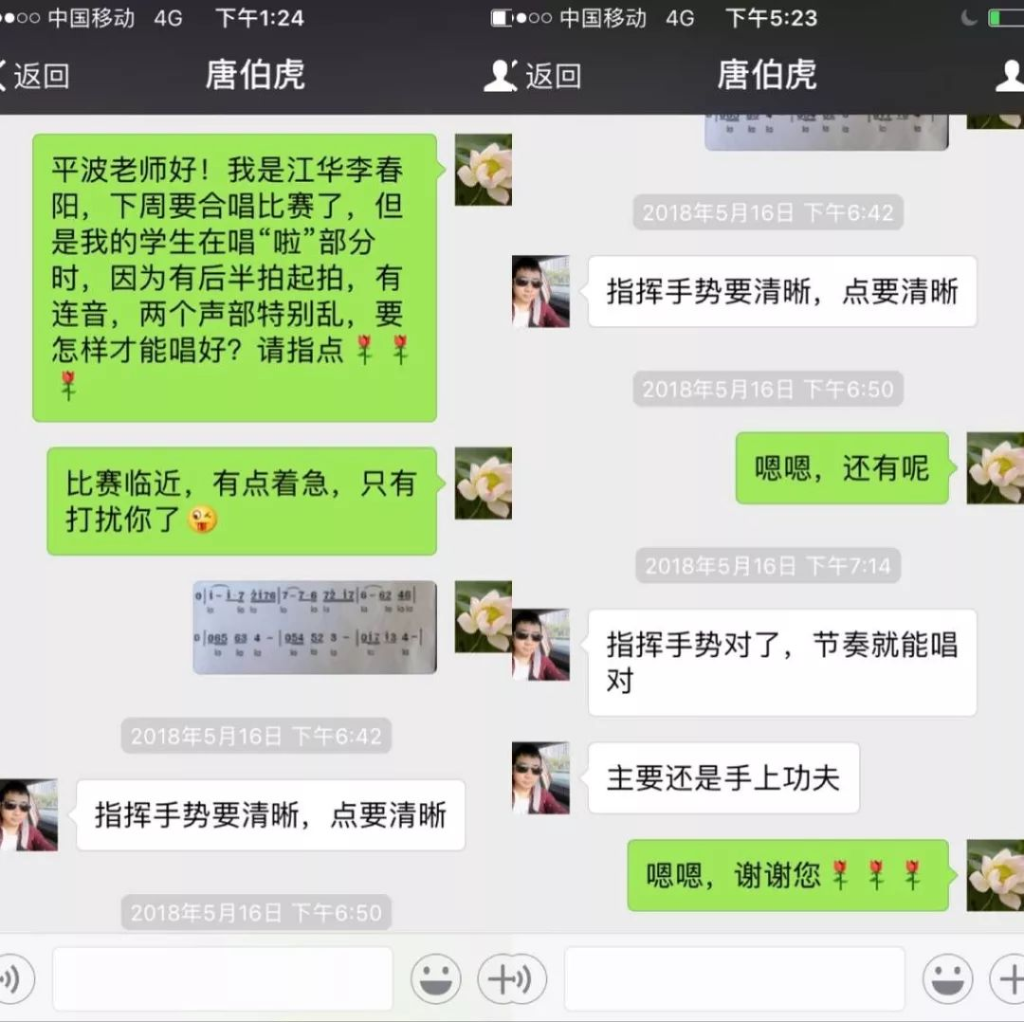This screenshot has height=1022, width=1024.
Task: Open emoji picker in right chat
Action: point(948,979)
